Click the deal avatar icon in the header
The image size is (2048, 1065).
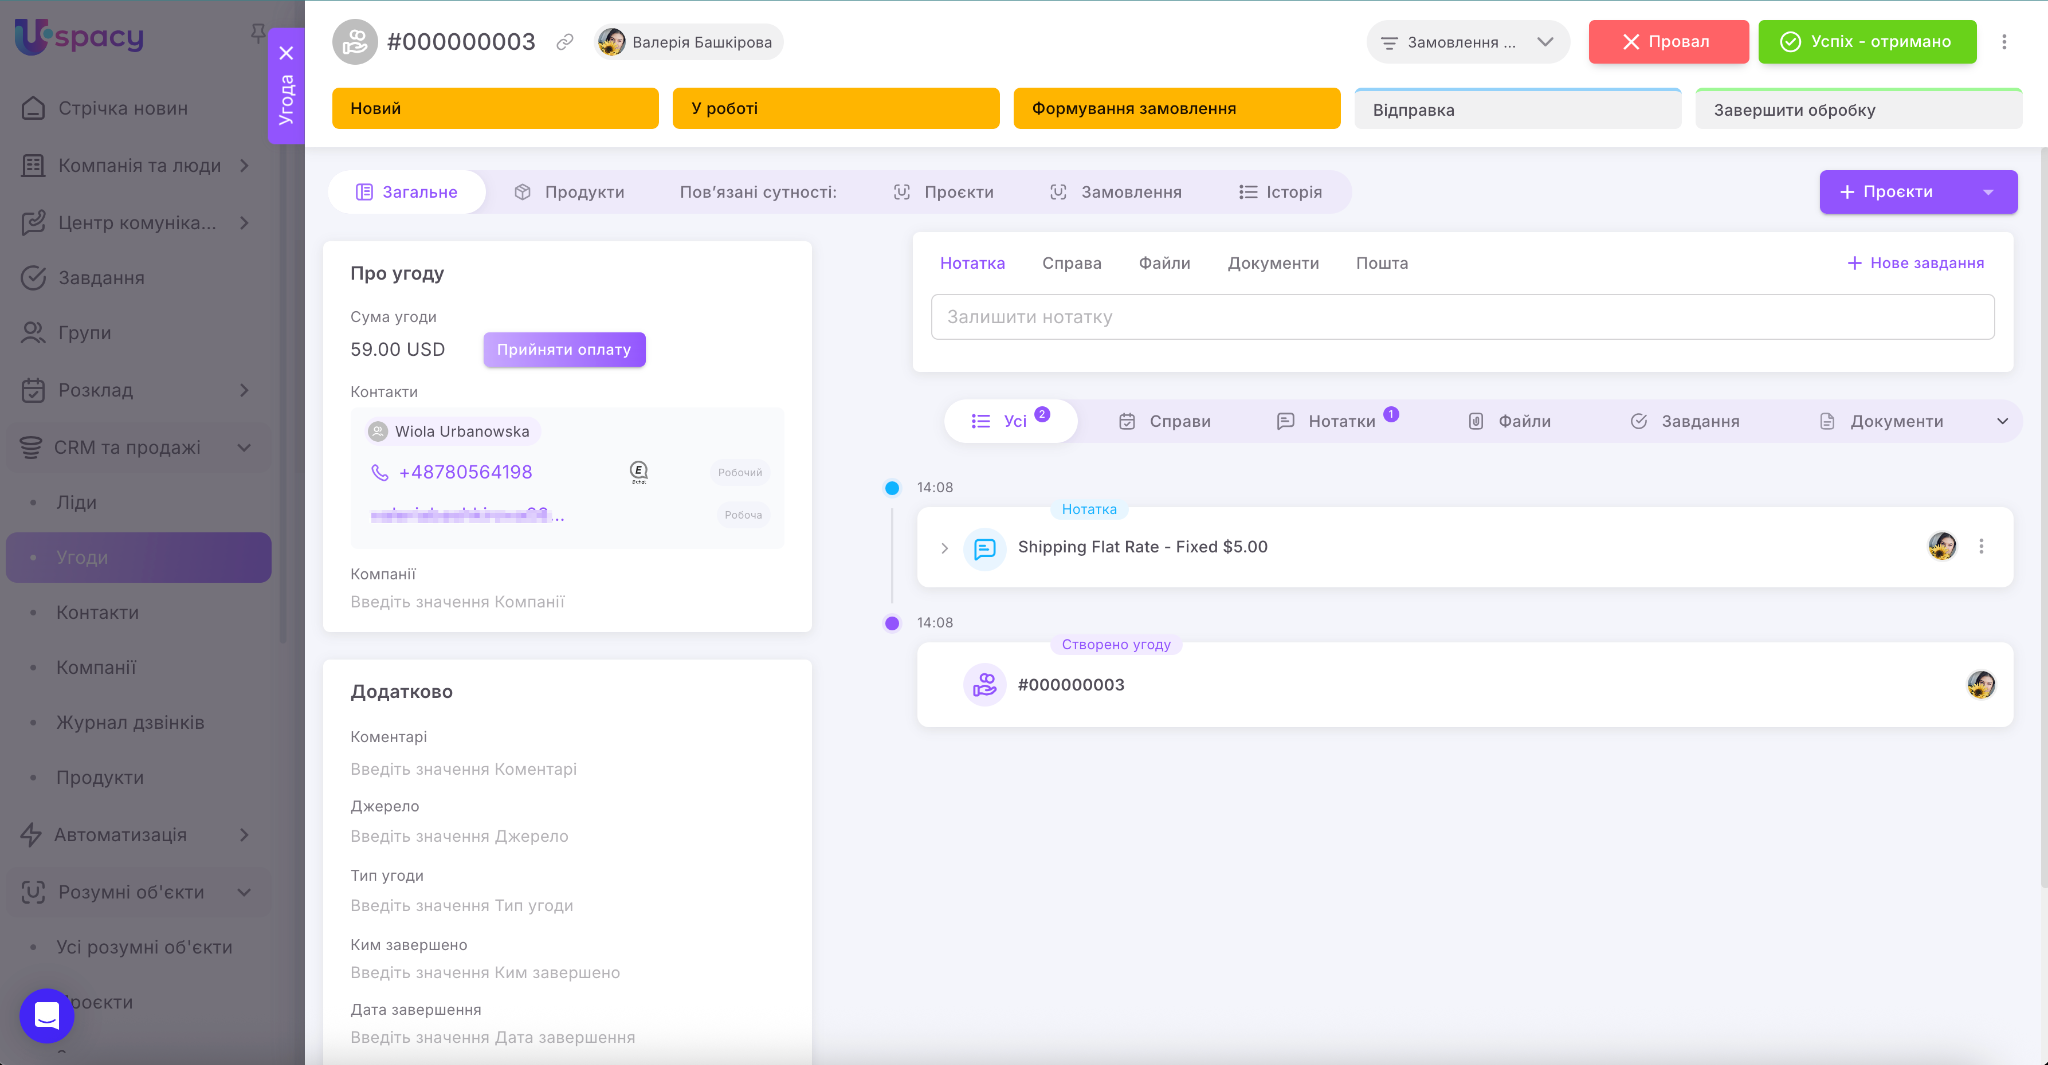click(x=354, y=42)
